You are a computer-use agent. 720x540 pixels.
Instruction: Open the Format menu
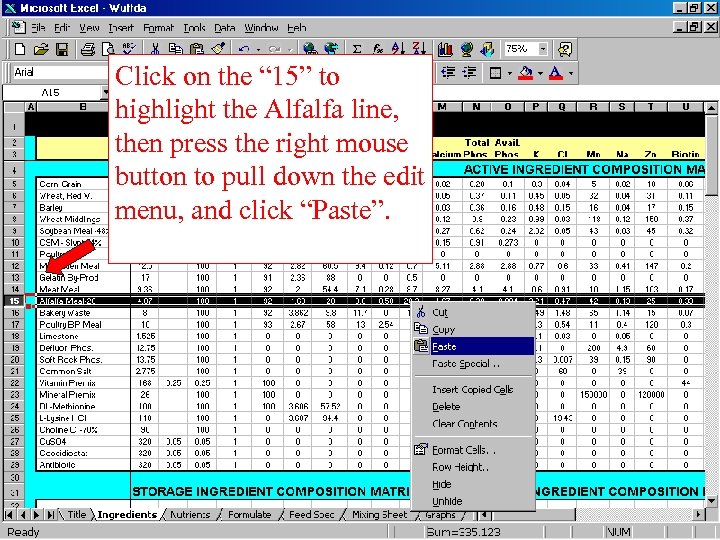(158, 28)
